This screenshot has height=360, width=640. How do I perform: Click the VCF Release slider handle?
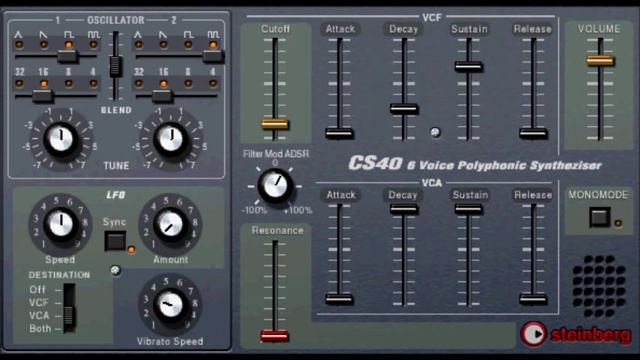533,133
